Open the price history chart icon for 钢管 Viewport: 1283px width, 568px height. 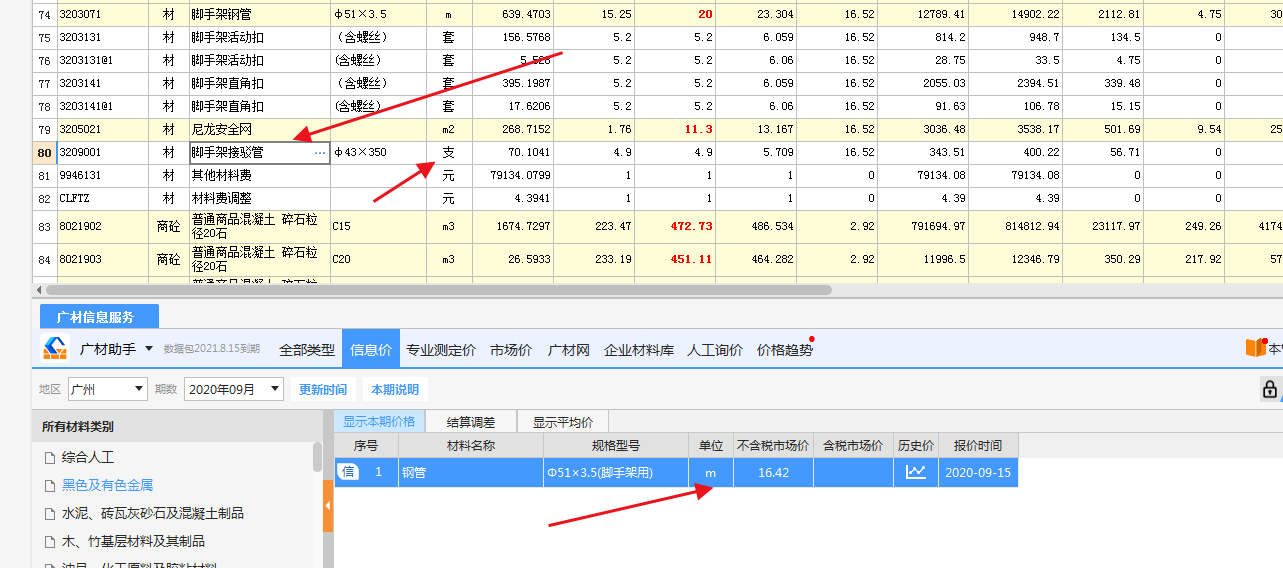click(x=916, y=472)
